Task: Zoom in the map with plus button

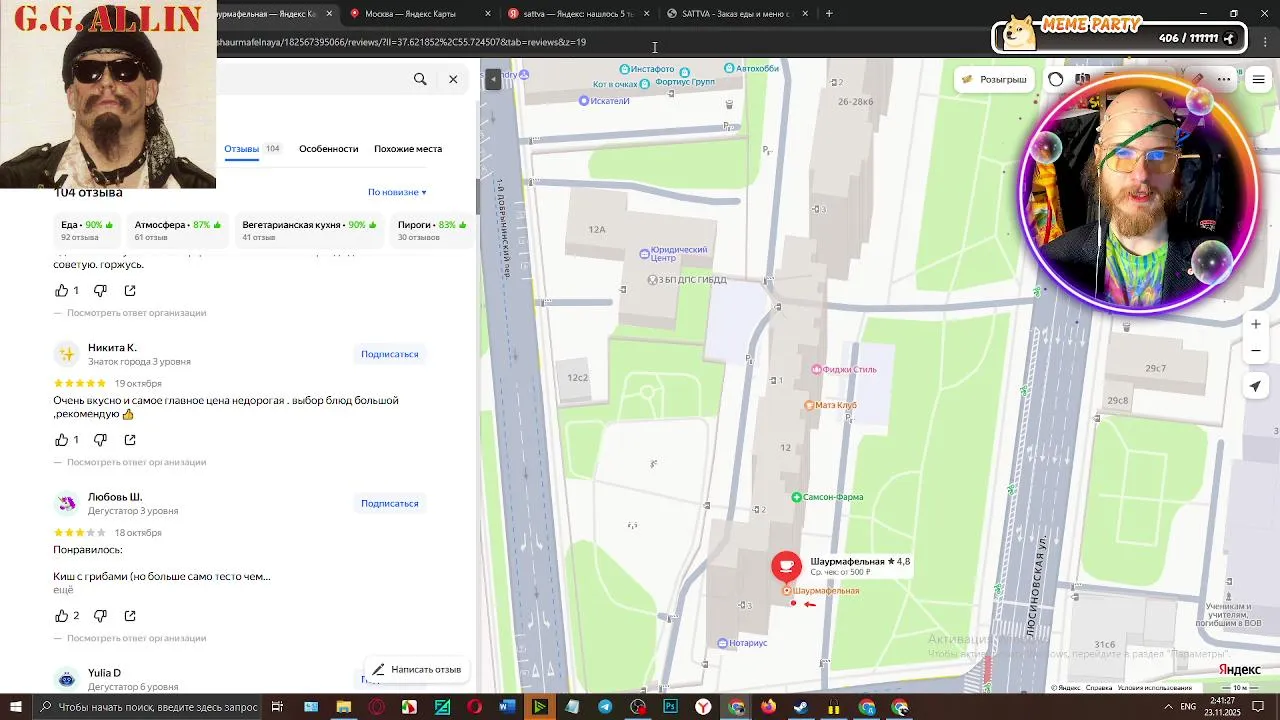Action: pyautogui.click(x=1256, y=324)
